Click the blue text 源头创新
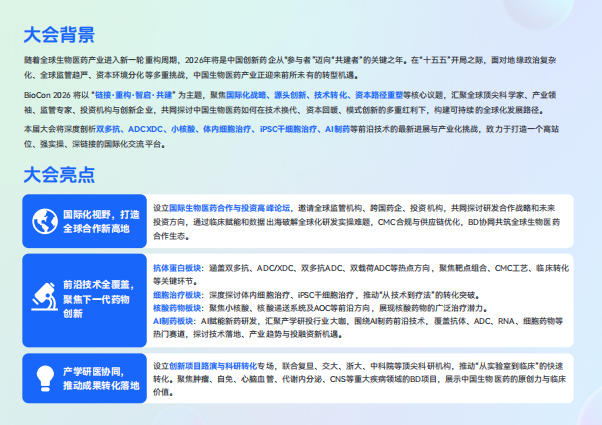 (290, 95)
